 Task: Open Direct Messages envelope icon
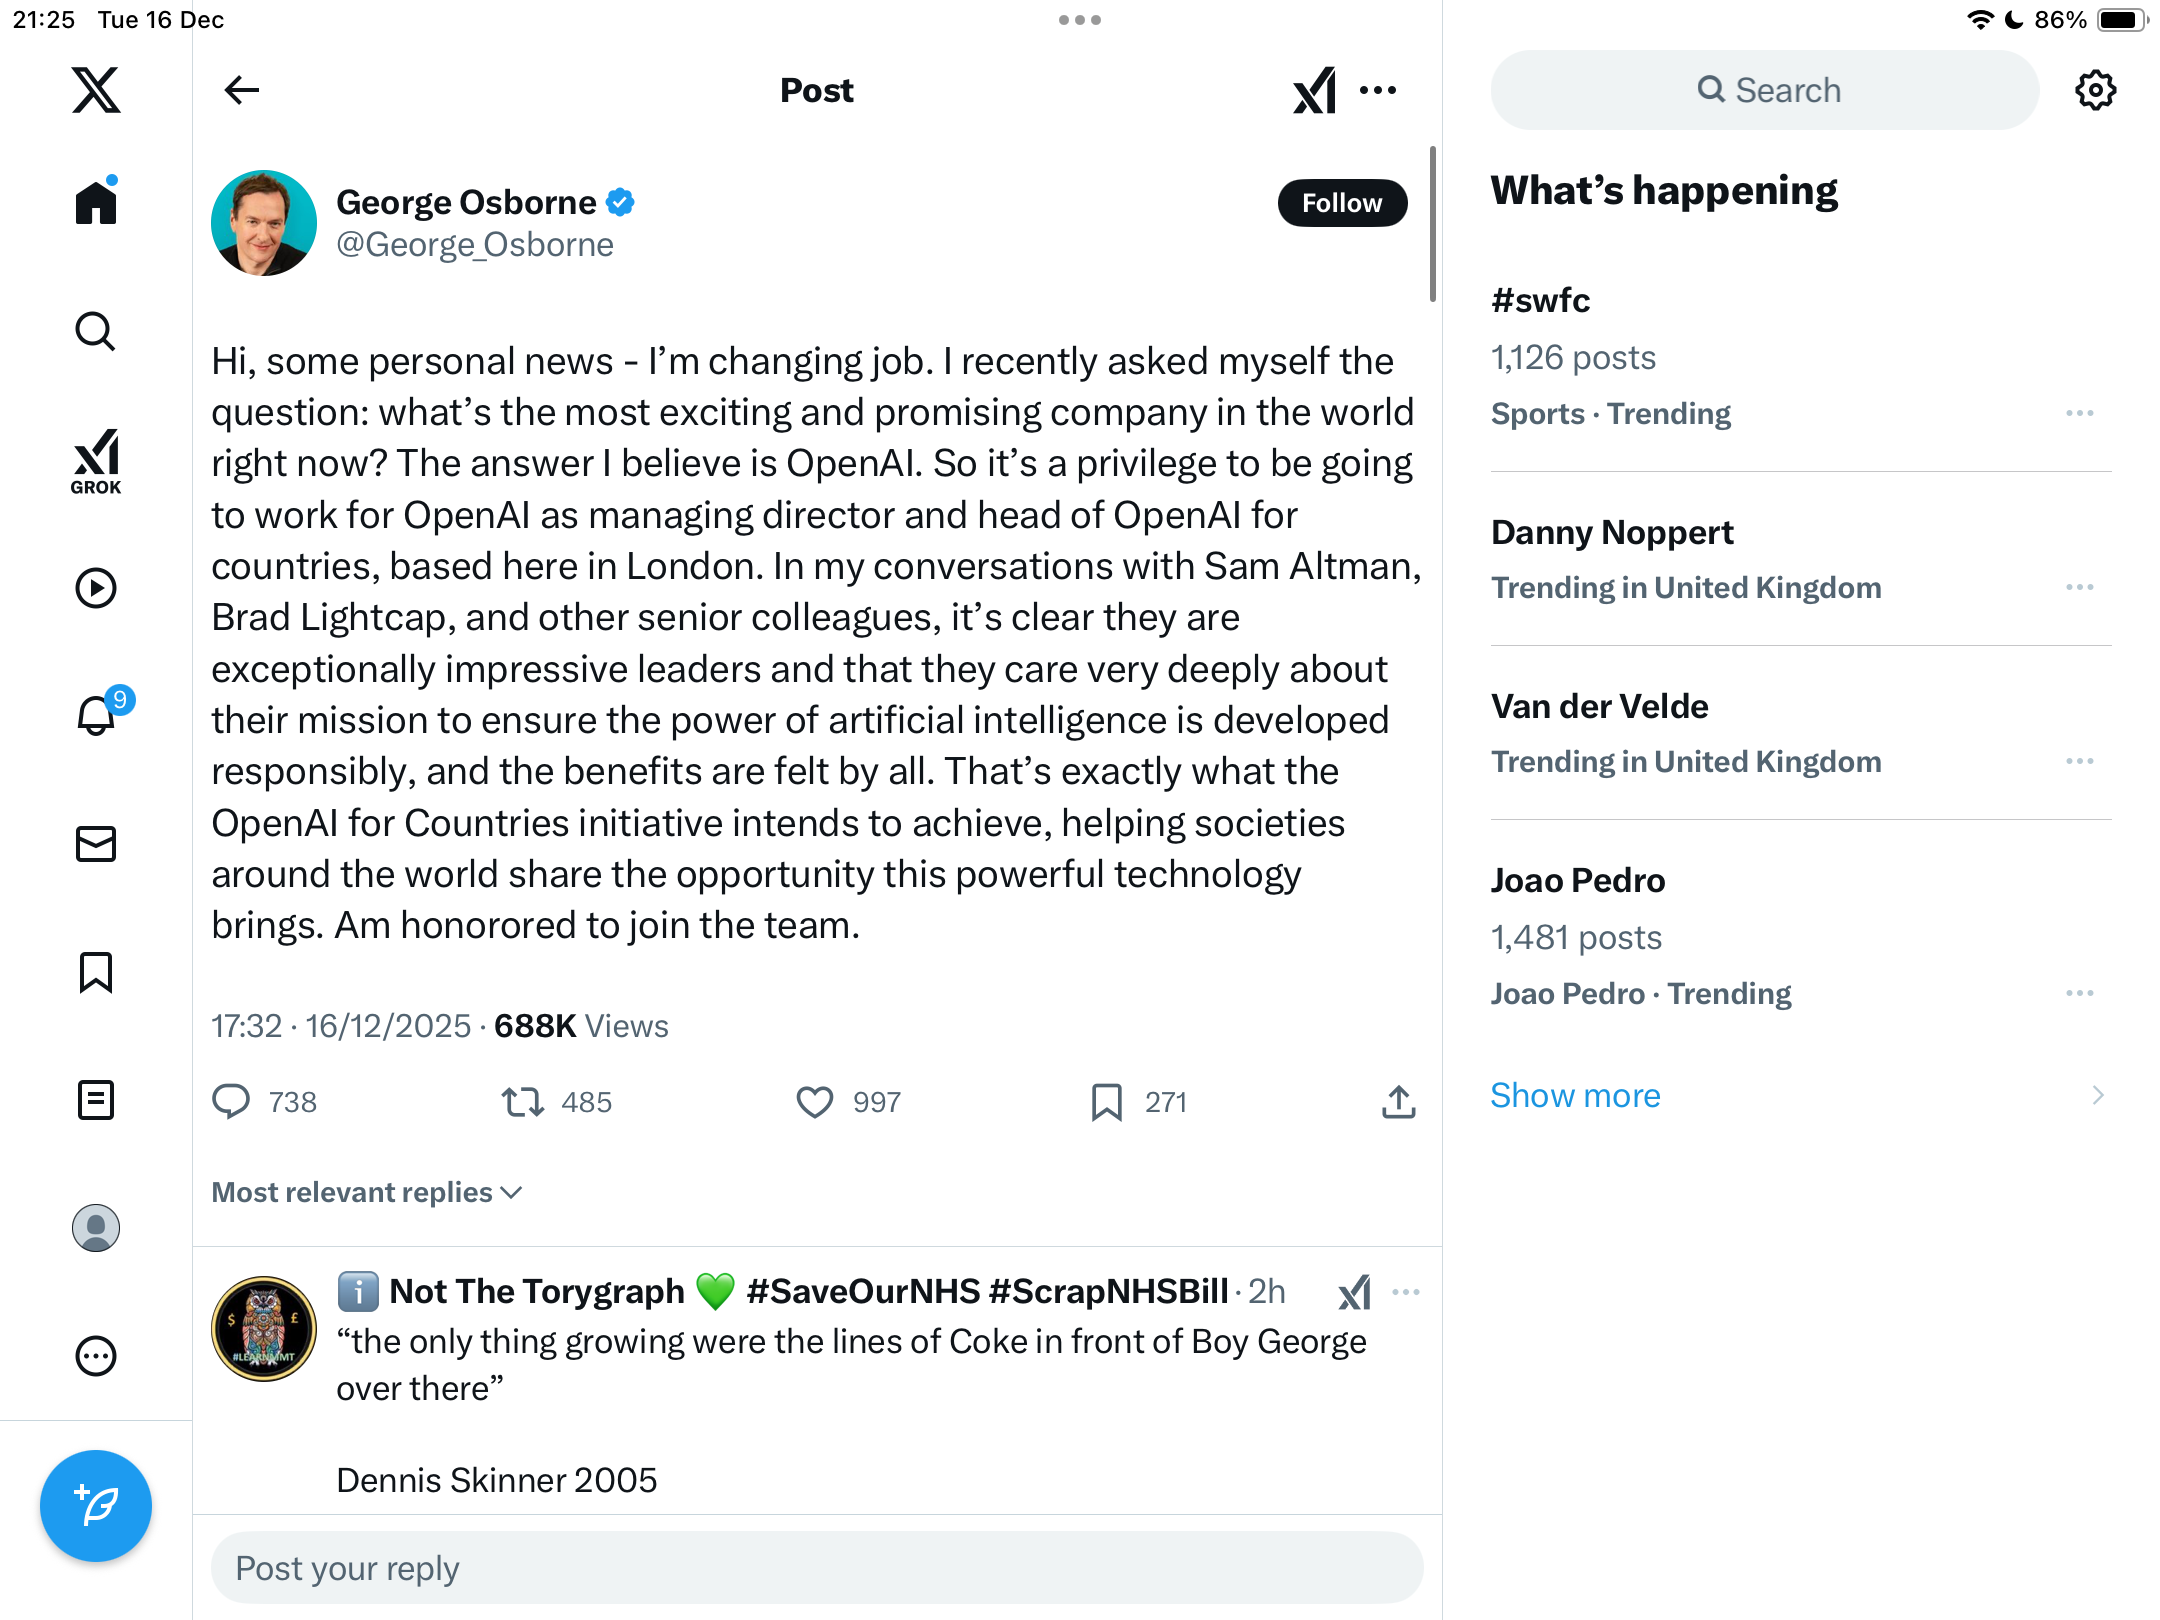pos(96,844)
